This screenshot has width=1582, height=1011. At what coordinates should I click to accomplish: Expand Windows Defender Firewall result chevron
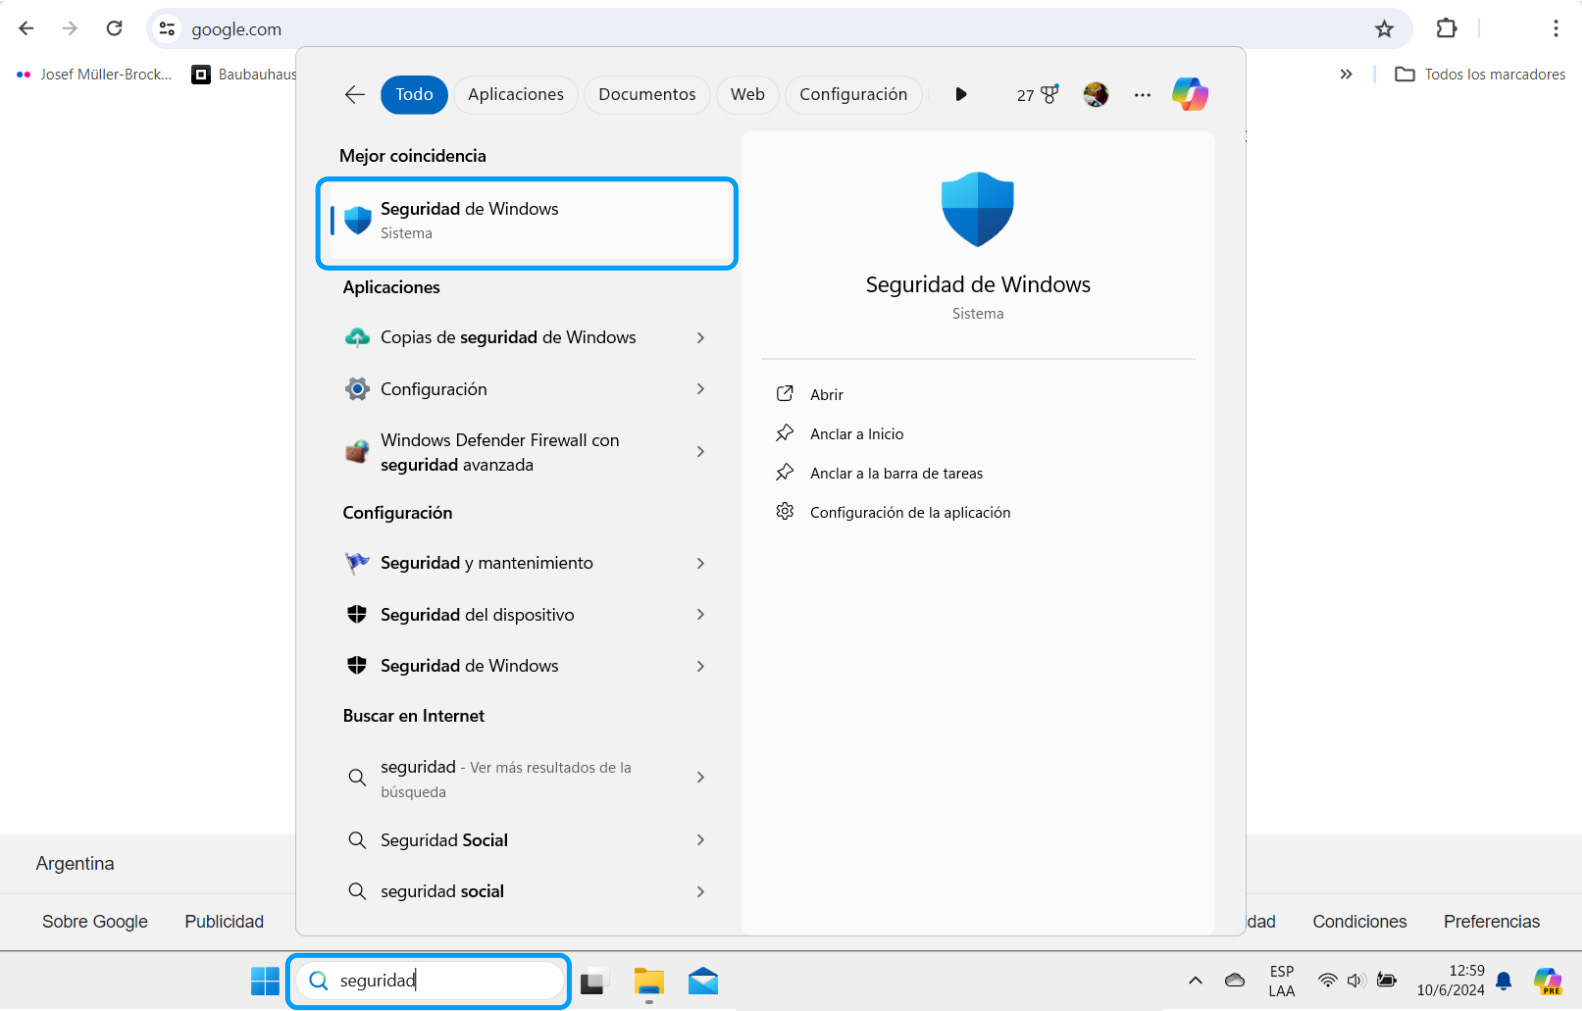tap(701, 452)
